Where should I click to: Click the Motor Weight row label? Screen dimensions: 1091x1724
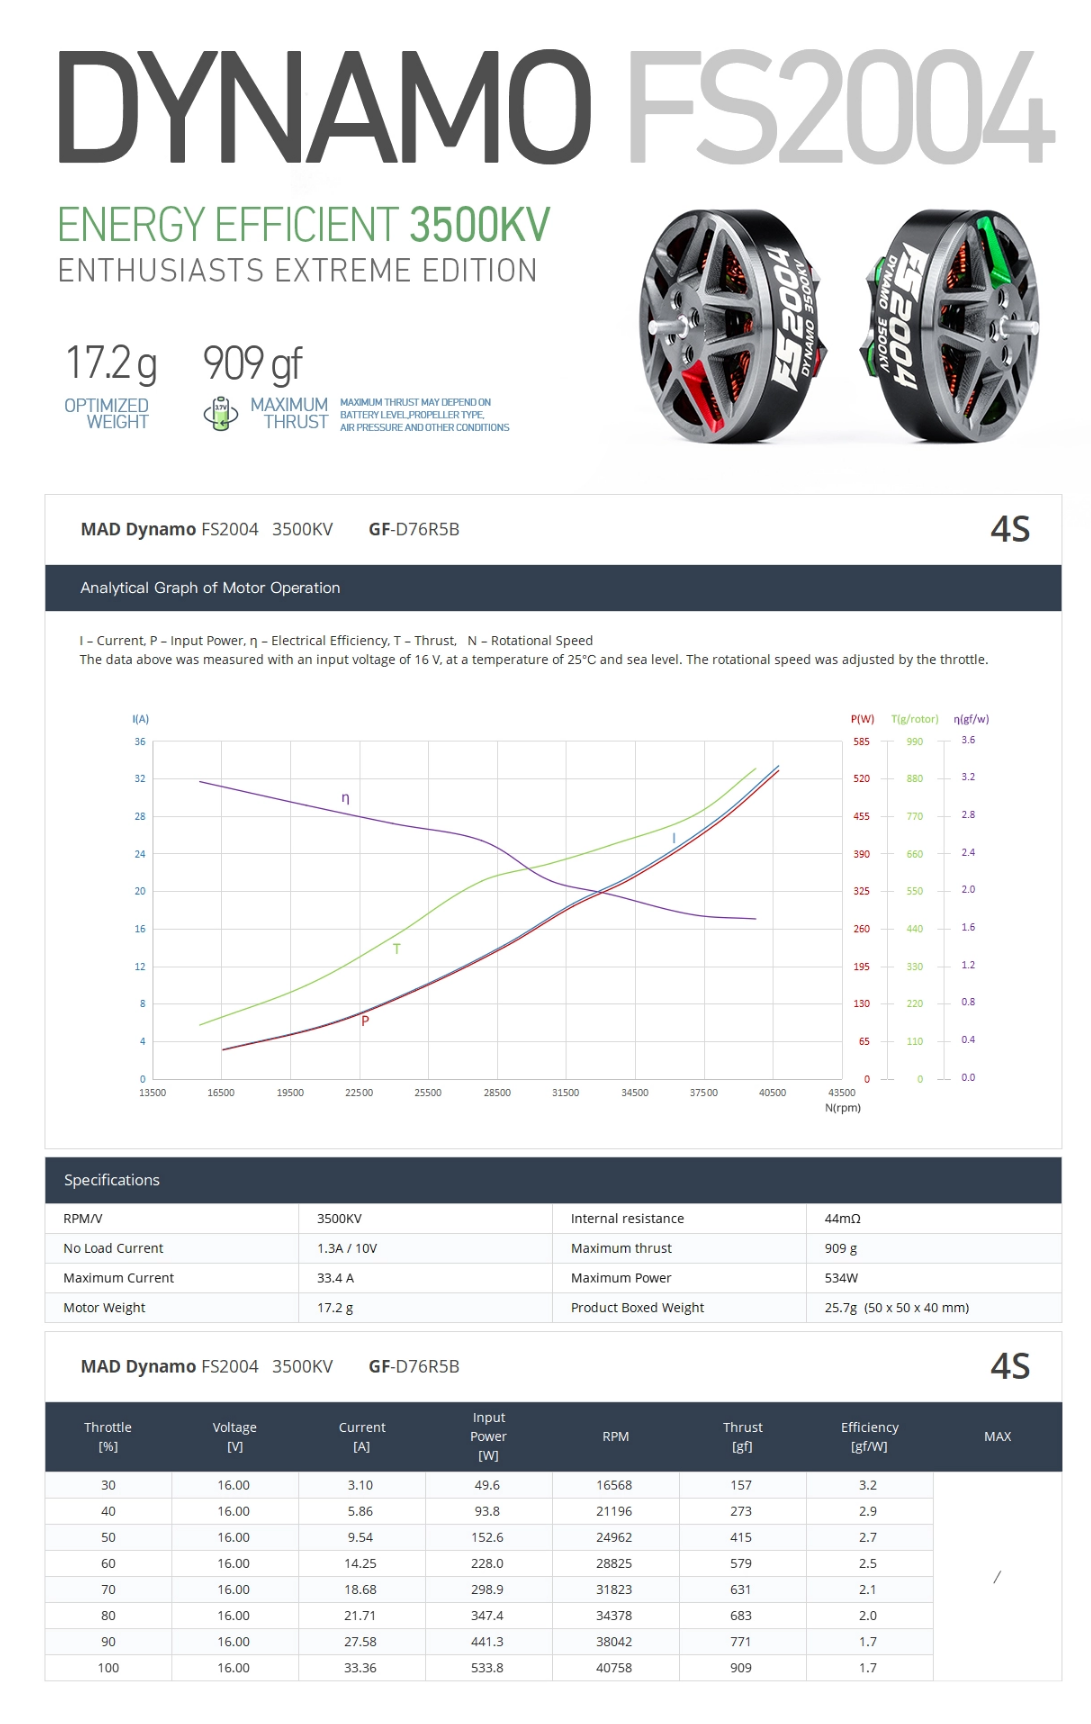(x=104, y=1308)
